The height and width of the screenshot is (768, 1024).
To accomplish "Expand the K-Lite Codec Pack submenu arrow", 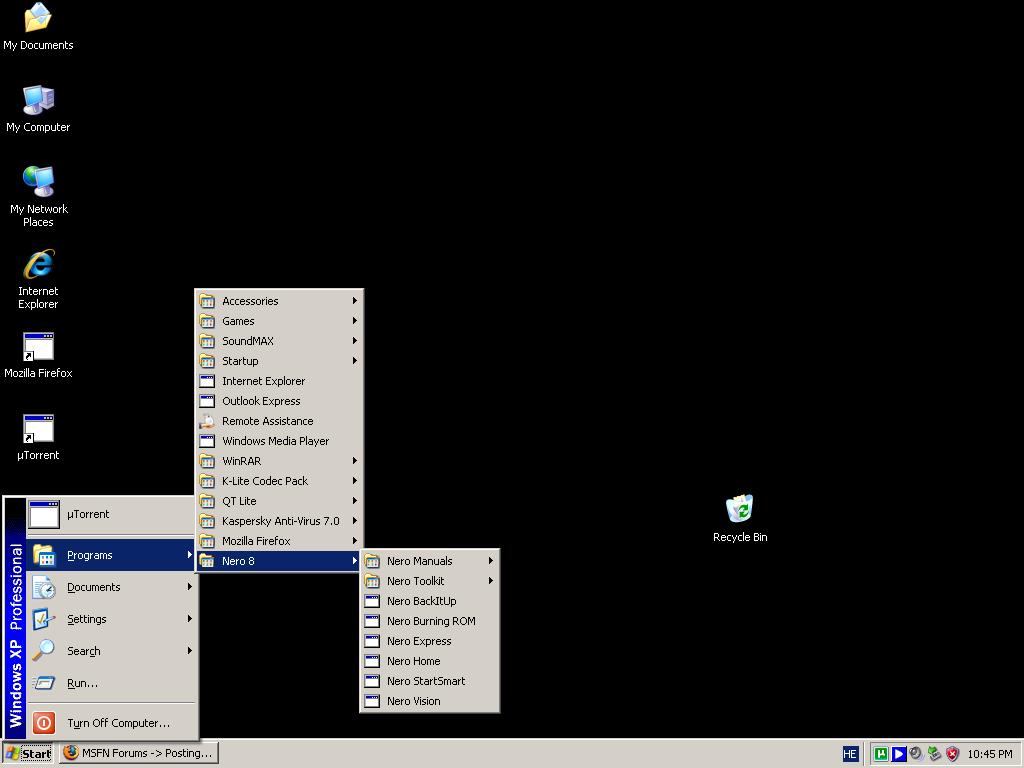I will coord(355,481).
